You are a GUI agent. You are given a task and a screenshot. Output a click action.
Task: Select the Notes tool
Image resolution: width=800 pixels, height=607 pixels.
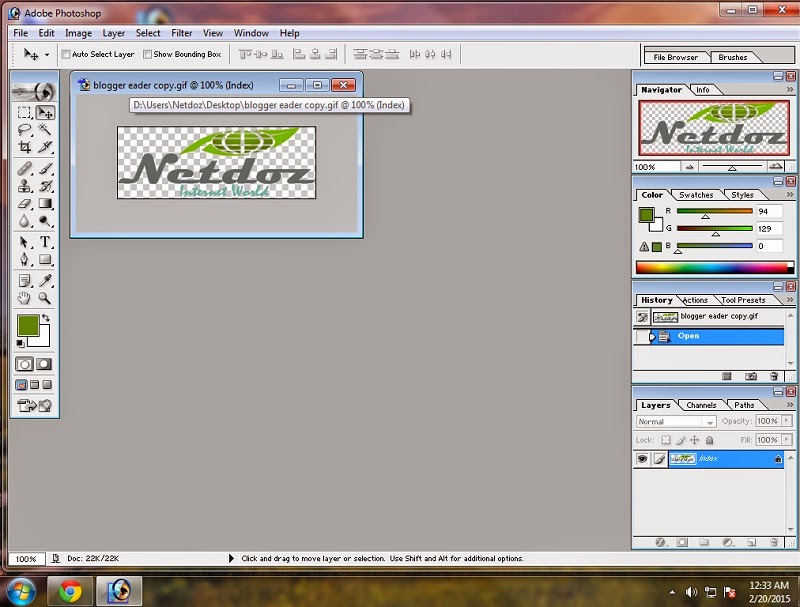click(24, 281)
